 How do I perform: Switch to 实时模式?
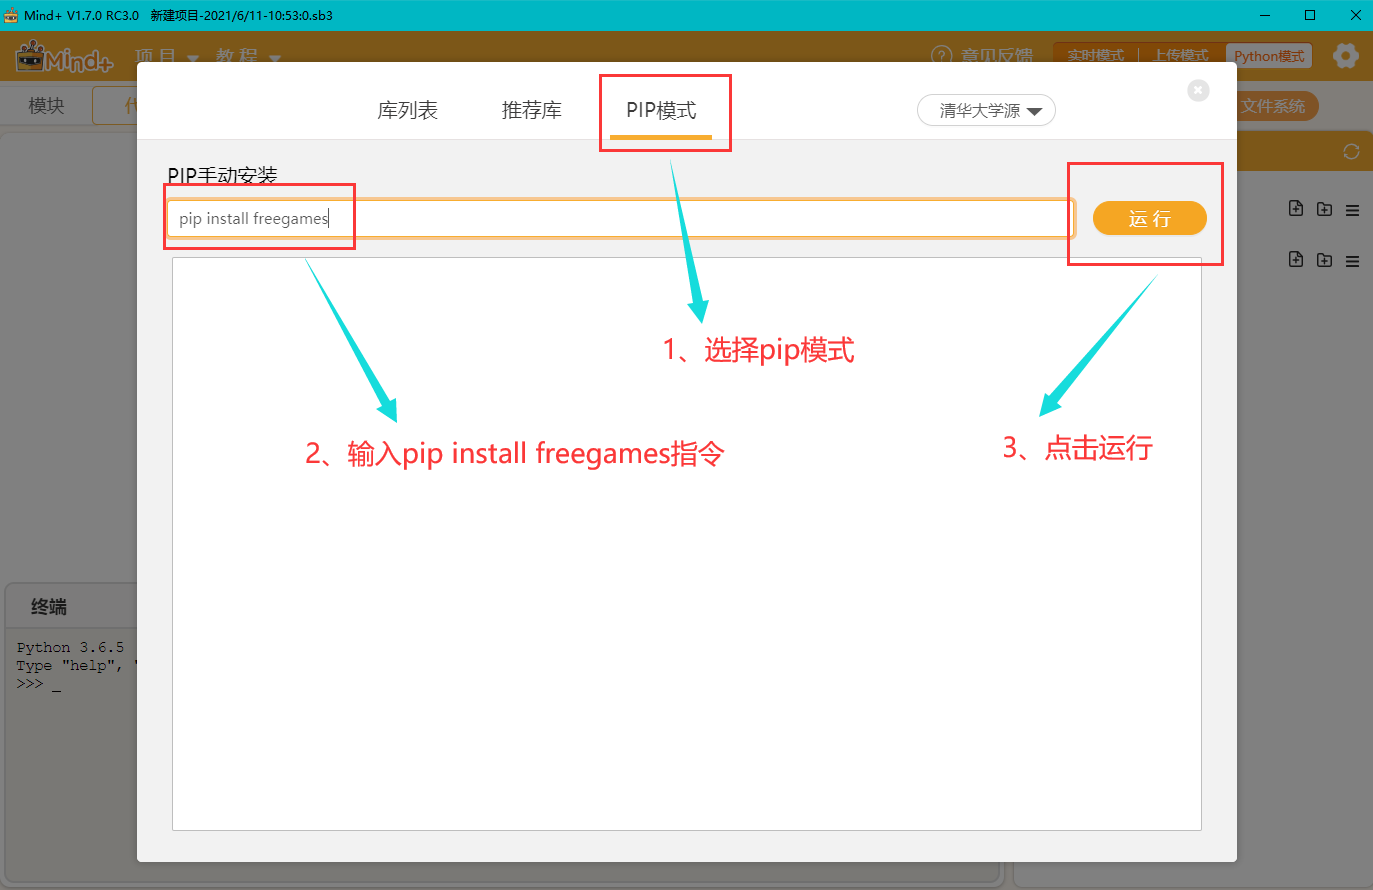click(1095, 56)
